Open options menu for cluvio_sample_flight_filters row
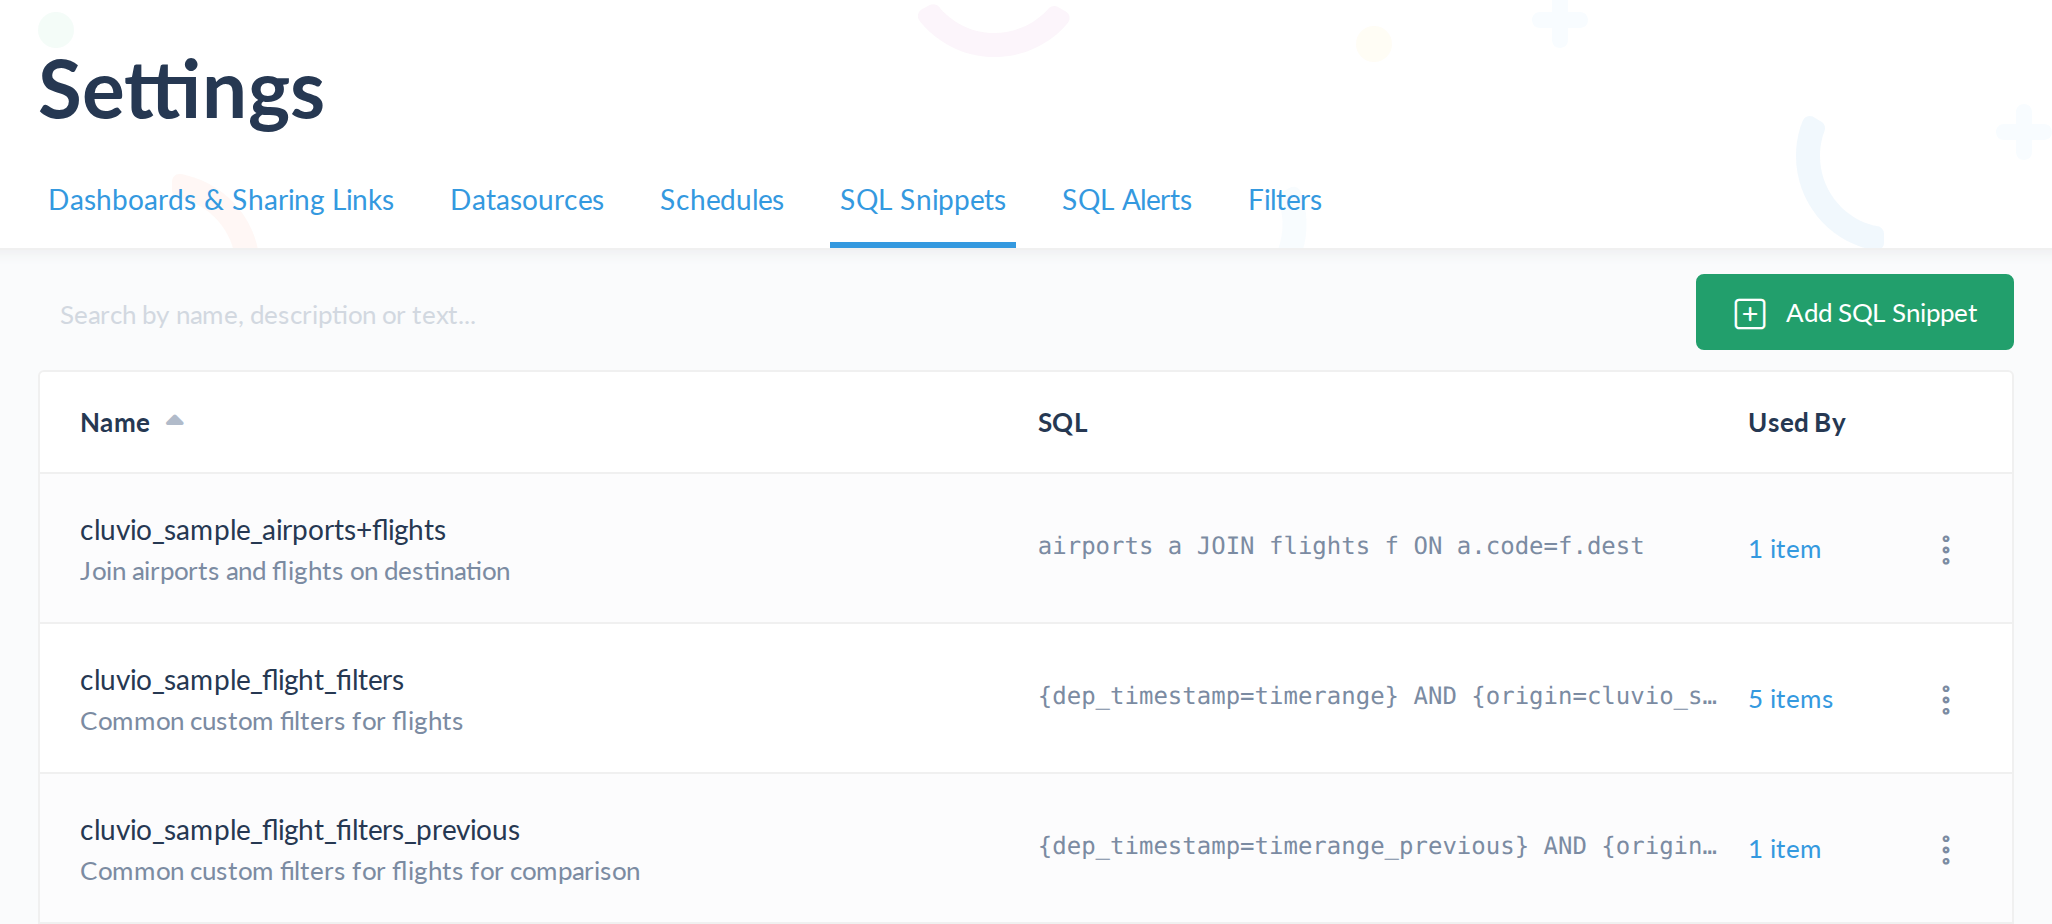Viewport: 2052px width, 924px height. pyautogui.click(x=1945, y=699)
